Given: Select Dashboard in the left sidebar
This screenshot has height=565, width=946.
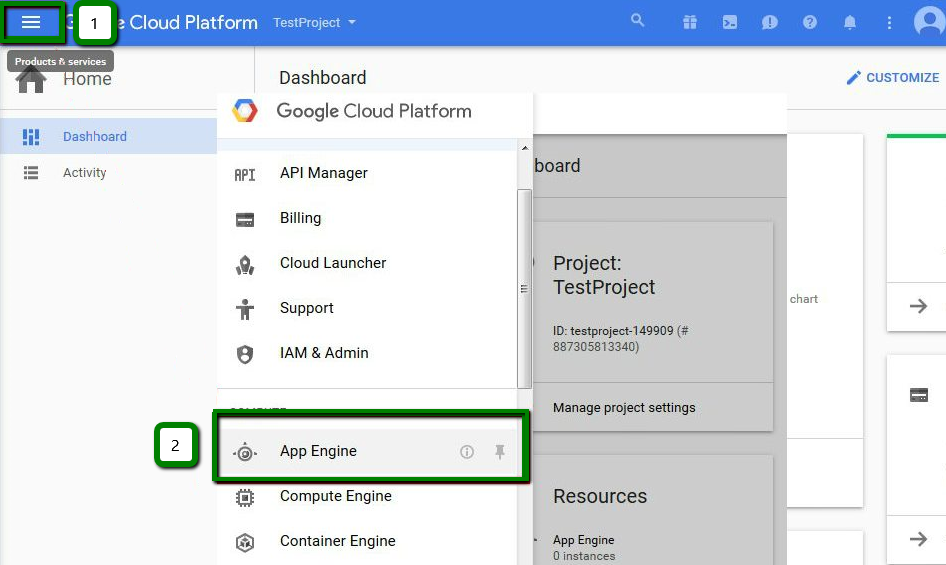Looking at the screenshot, I should click(109, 136).
